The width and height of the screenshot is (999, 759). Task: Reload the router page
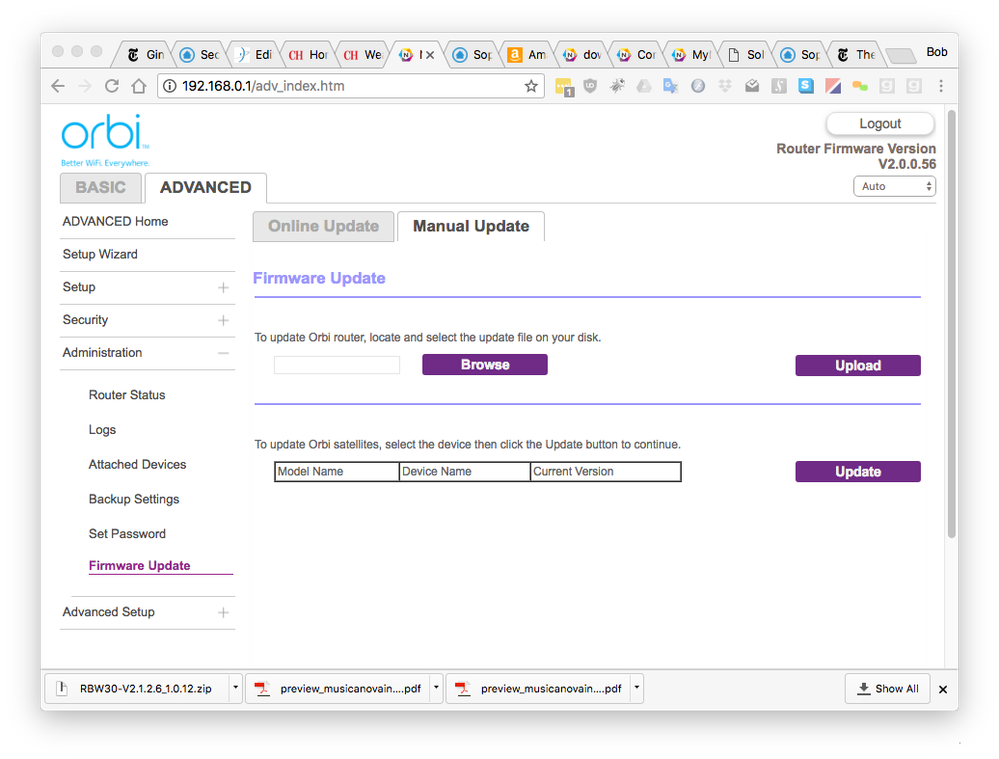(111, 86)
